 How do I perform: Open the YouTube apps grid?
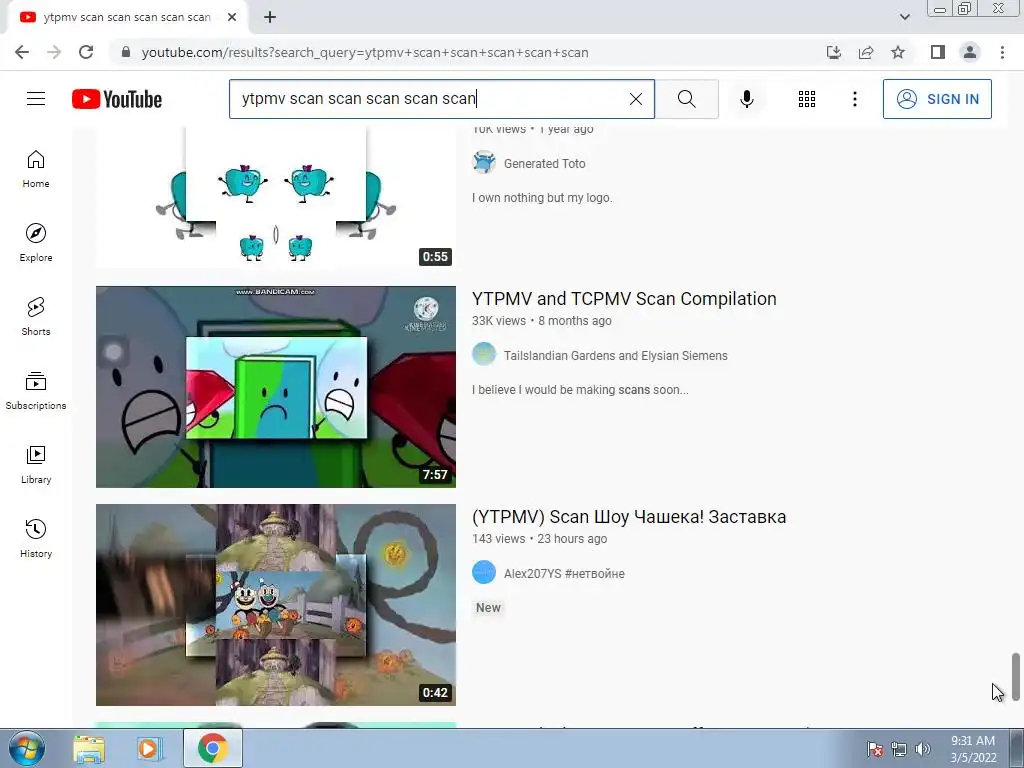807,99
